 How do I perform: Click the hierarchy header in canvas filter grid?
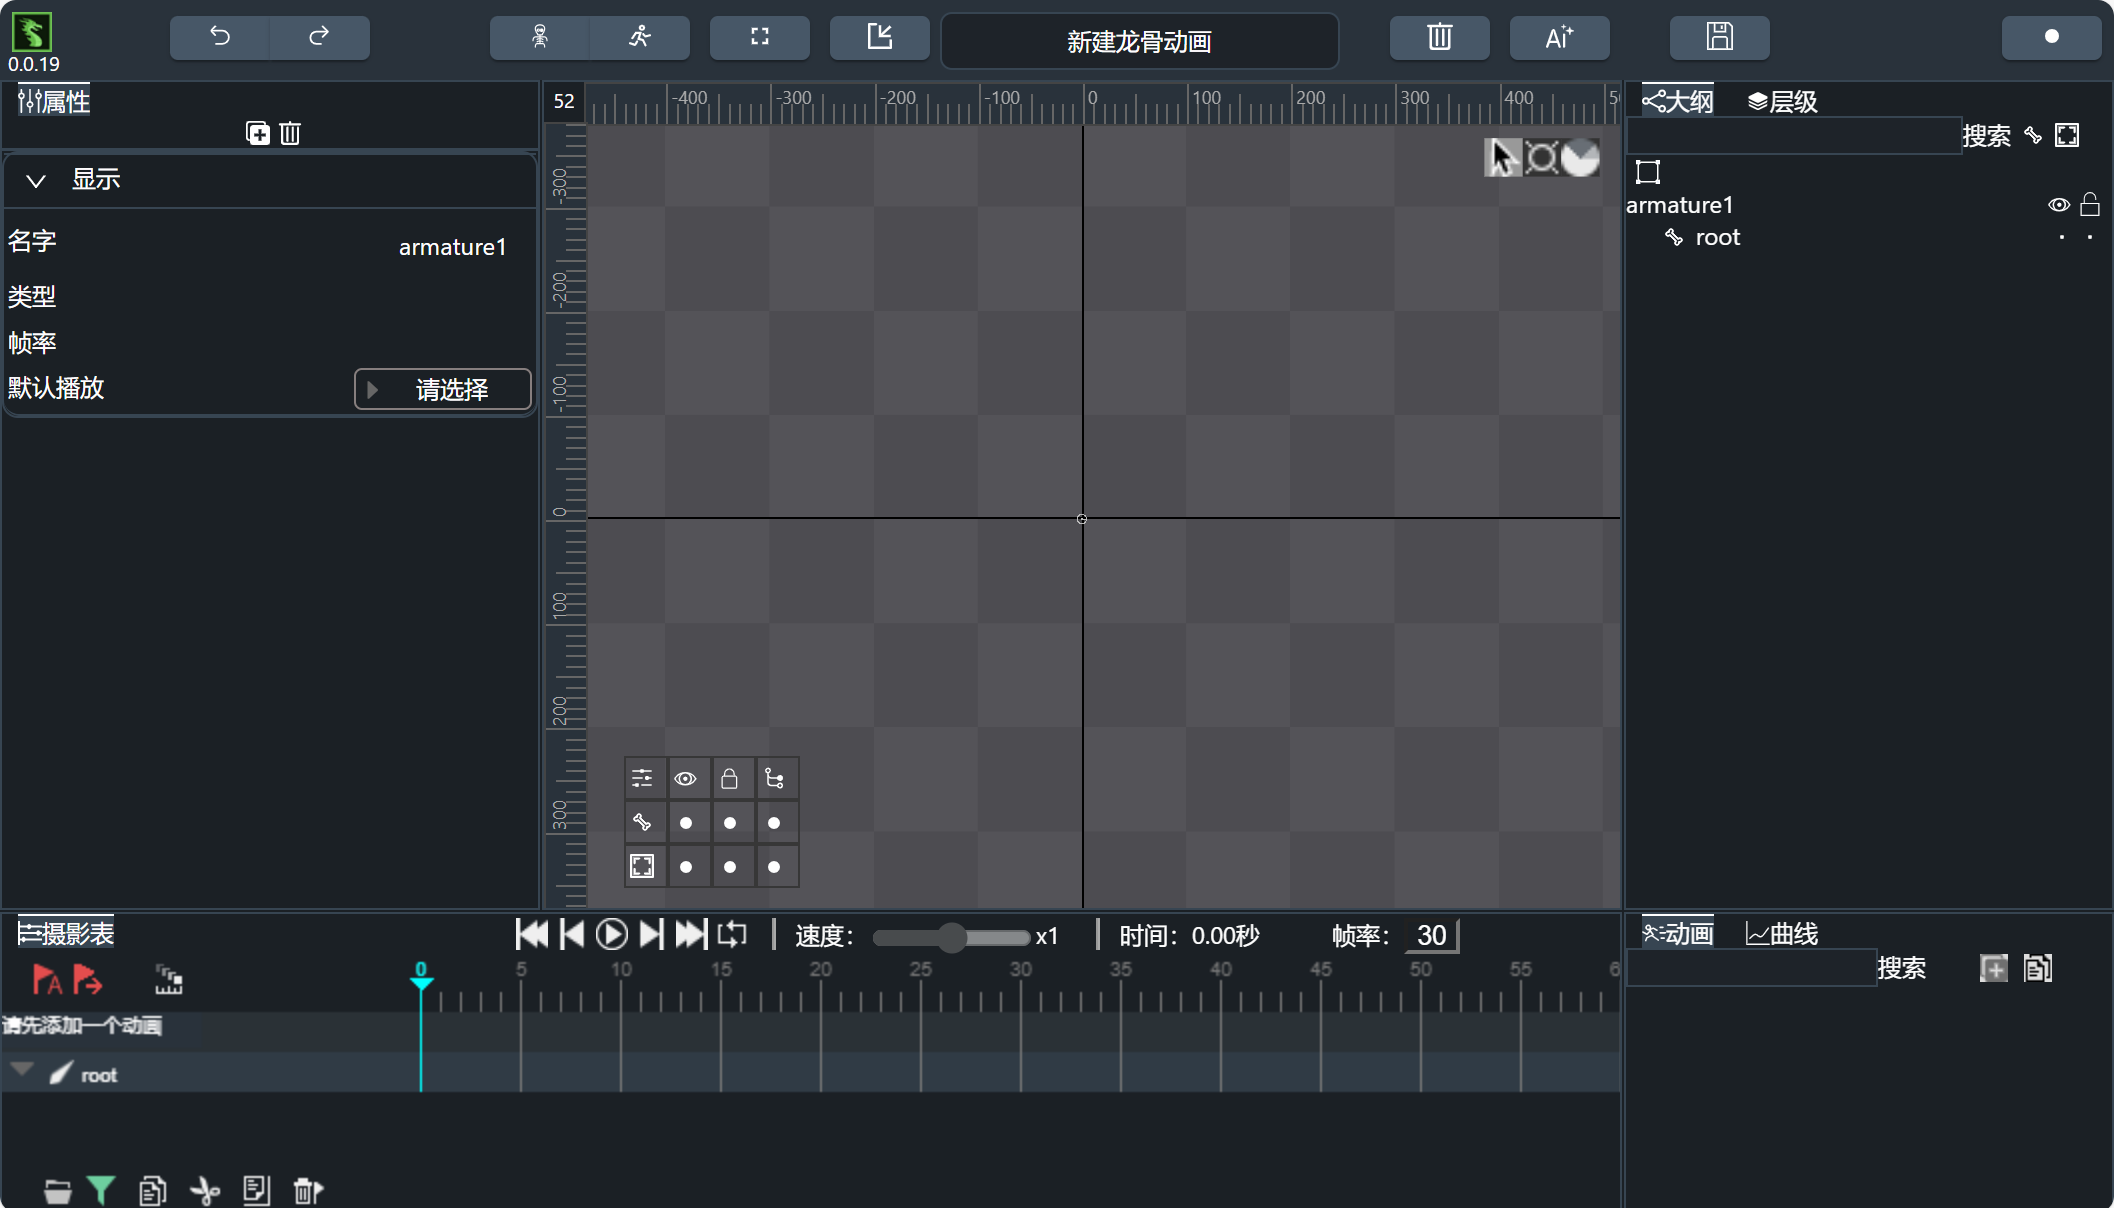tap(774, 778)
